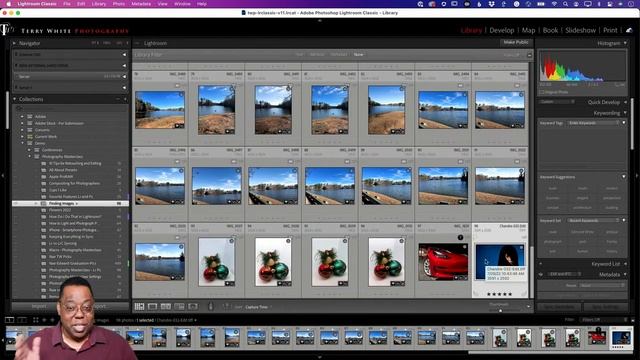Select the red car photo thumbnail
Image resolution: width=640 pixels, height=360 pixels.
443,262
